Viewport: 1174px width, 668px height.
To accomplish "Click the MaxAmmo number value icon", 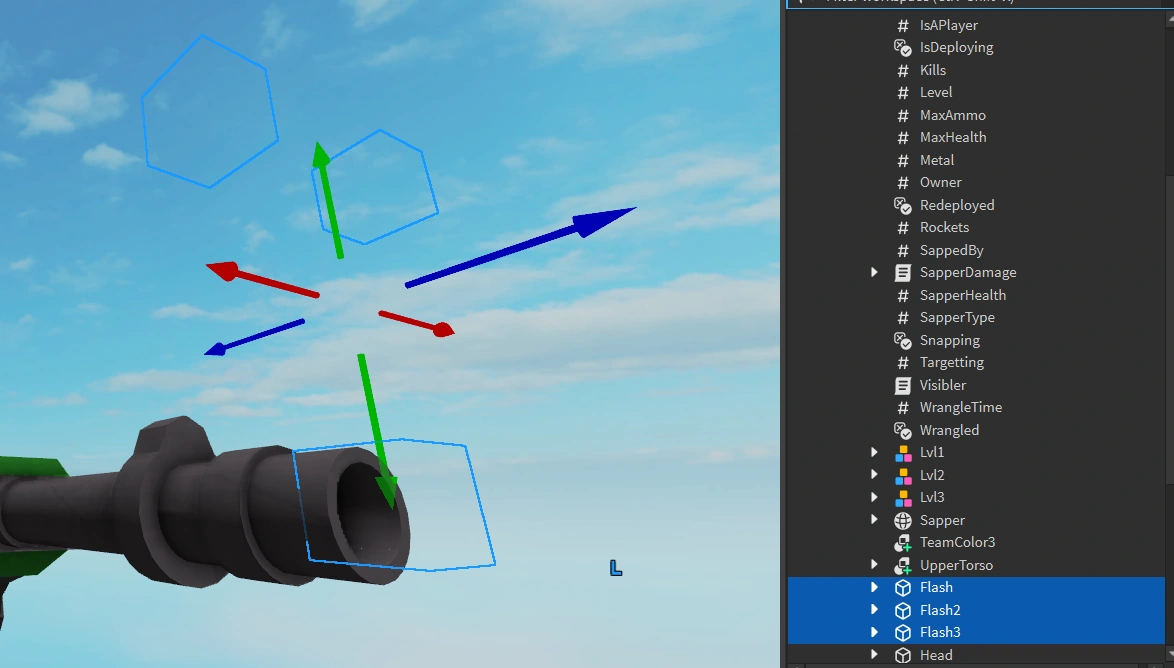I will [x=903, y=115].
